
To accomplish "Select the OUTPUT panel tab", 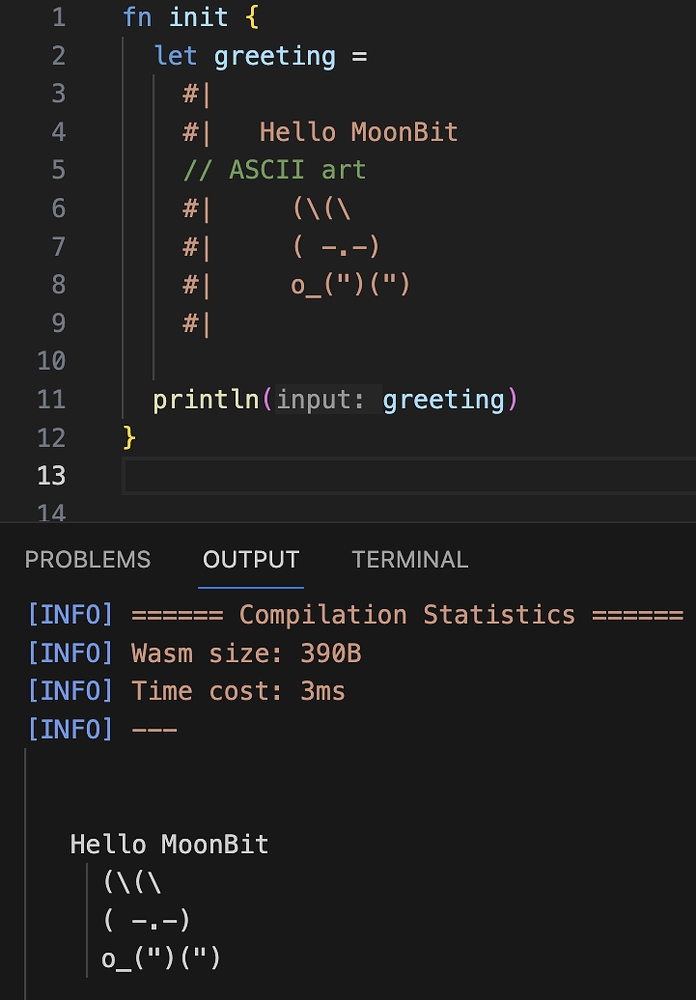I will 251,559.
